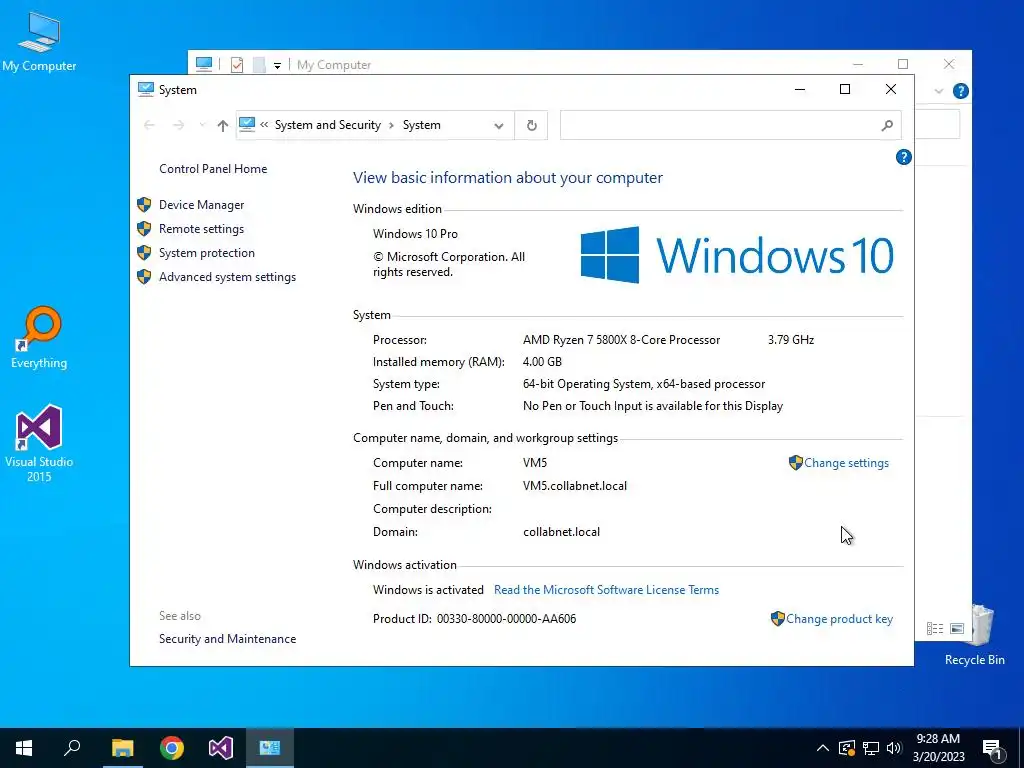Expand ribbon chevron in My Computer window

[x=939, y=91]
